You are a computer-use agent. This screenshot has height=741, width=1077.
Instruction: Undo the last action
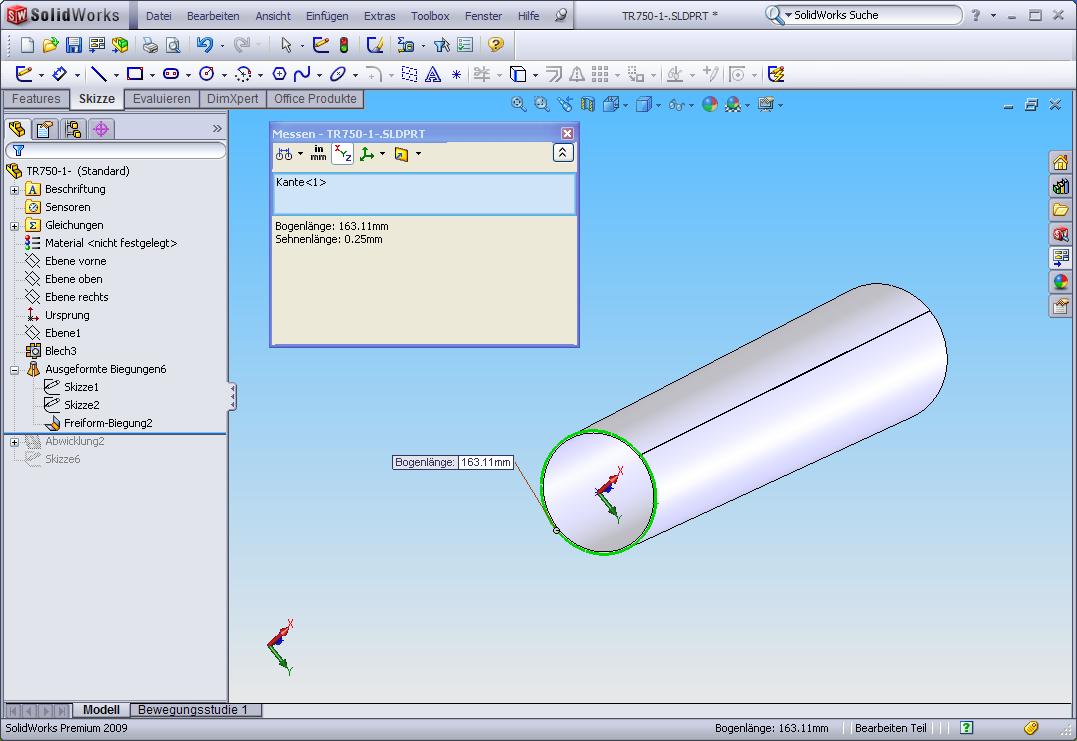(x=204, y=45)
